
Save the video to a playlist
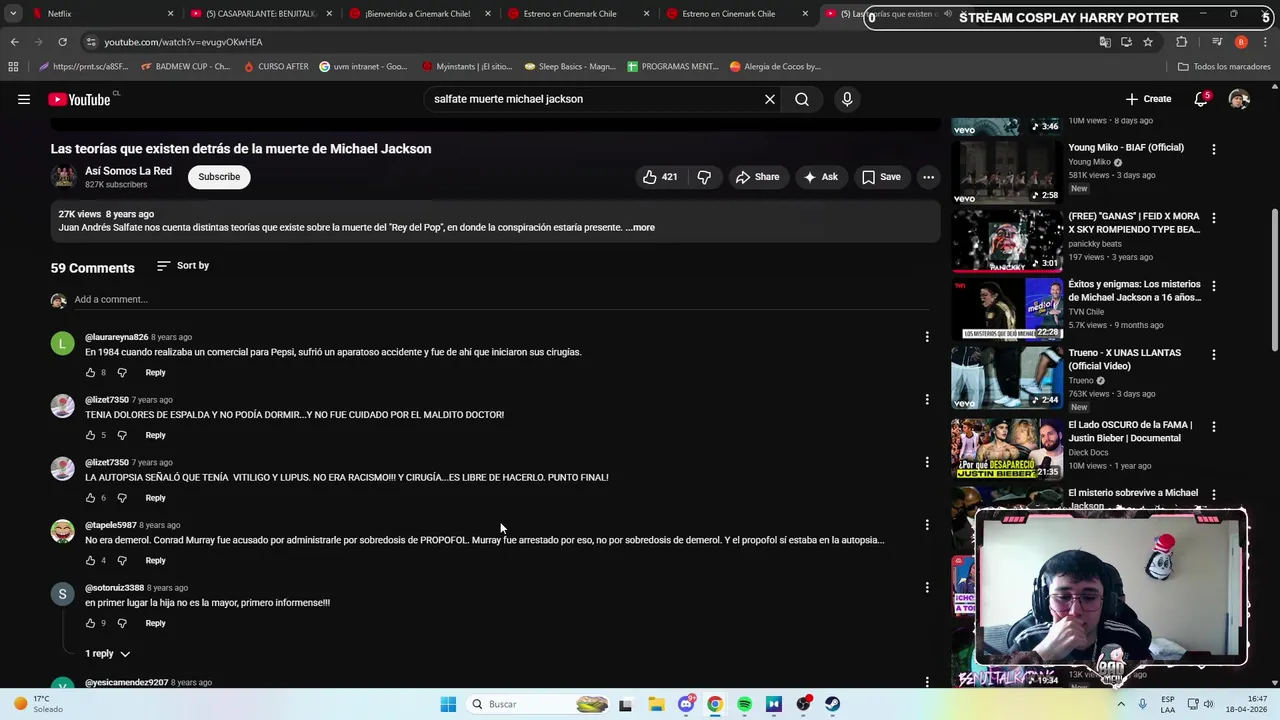tap(881, 177)
